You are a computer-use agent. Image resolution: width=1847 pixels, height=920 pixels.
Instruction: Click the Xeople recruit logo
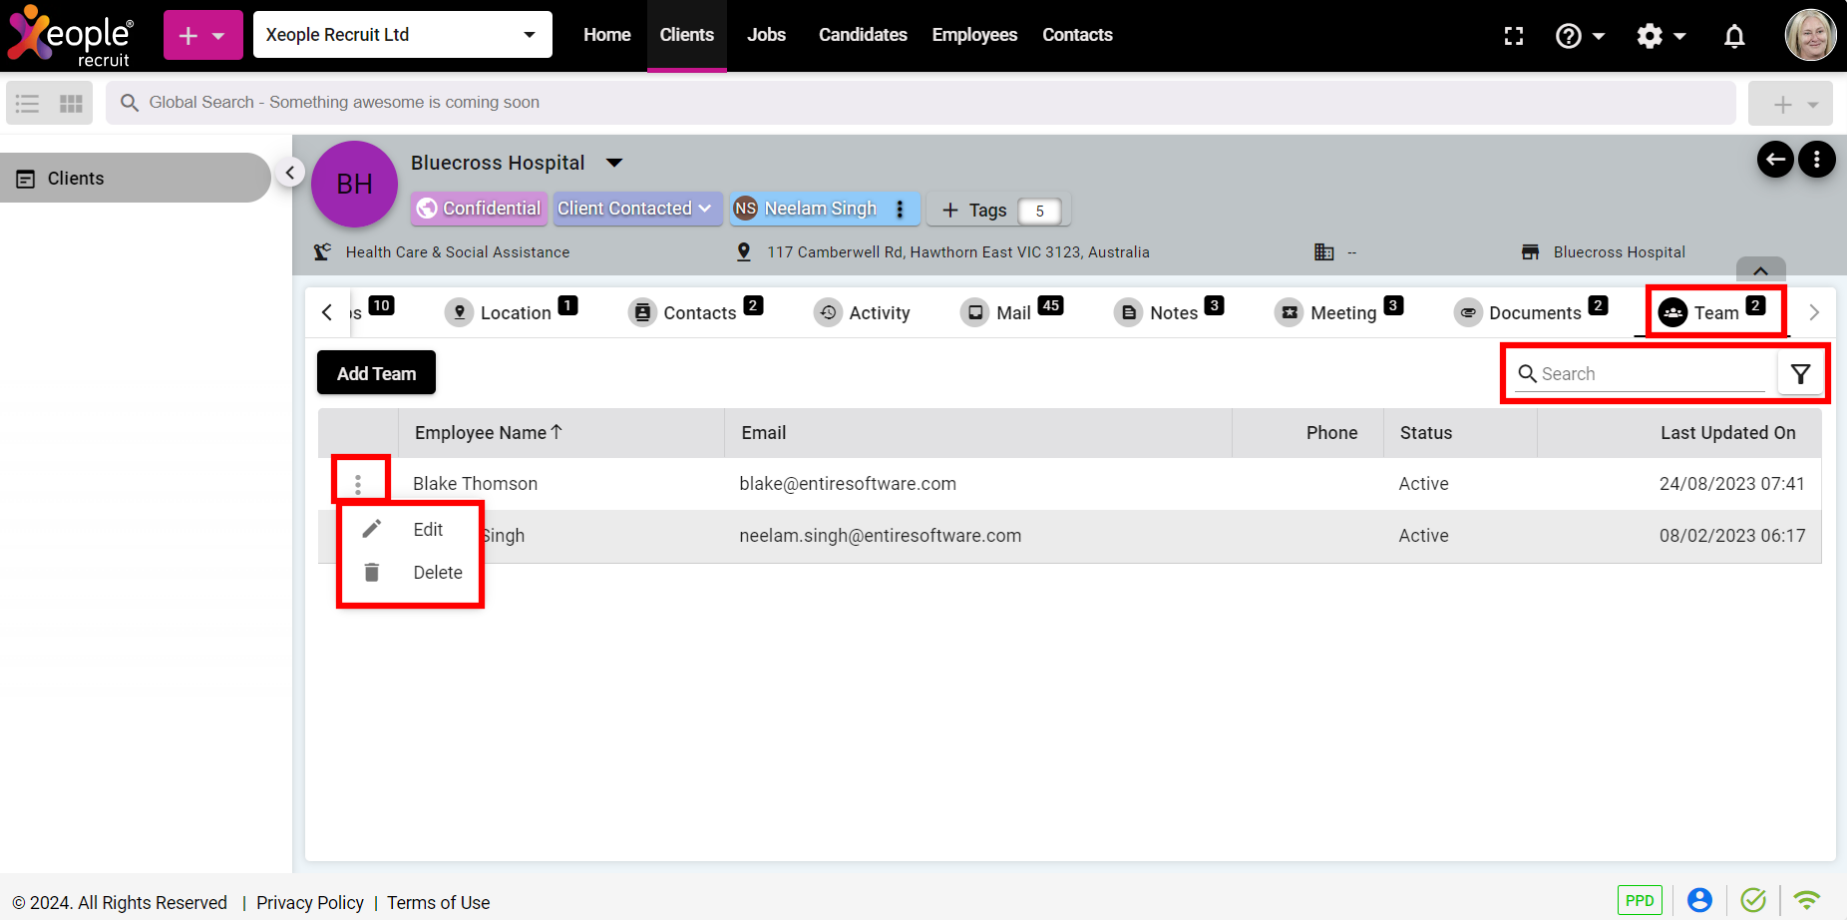click(70, 36)
